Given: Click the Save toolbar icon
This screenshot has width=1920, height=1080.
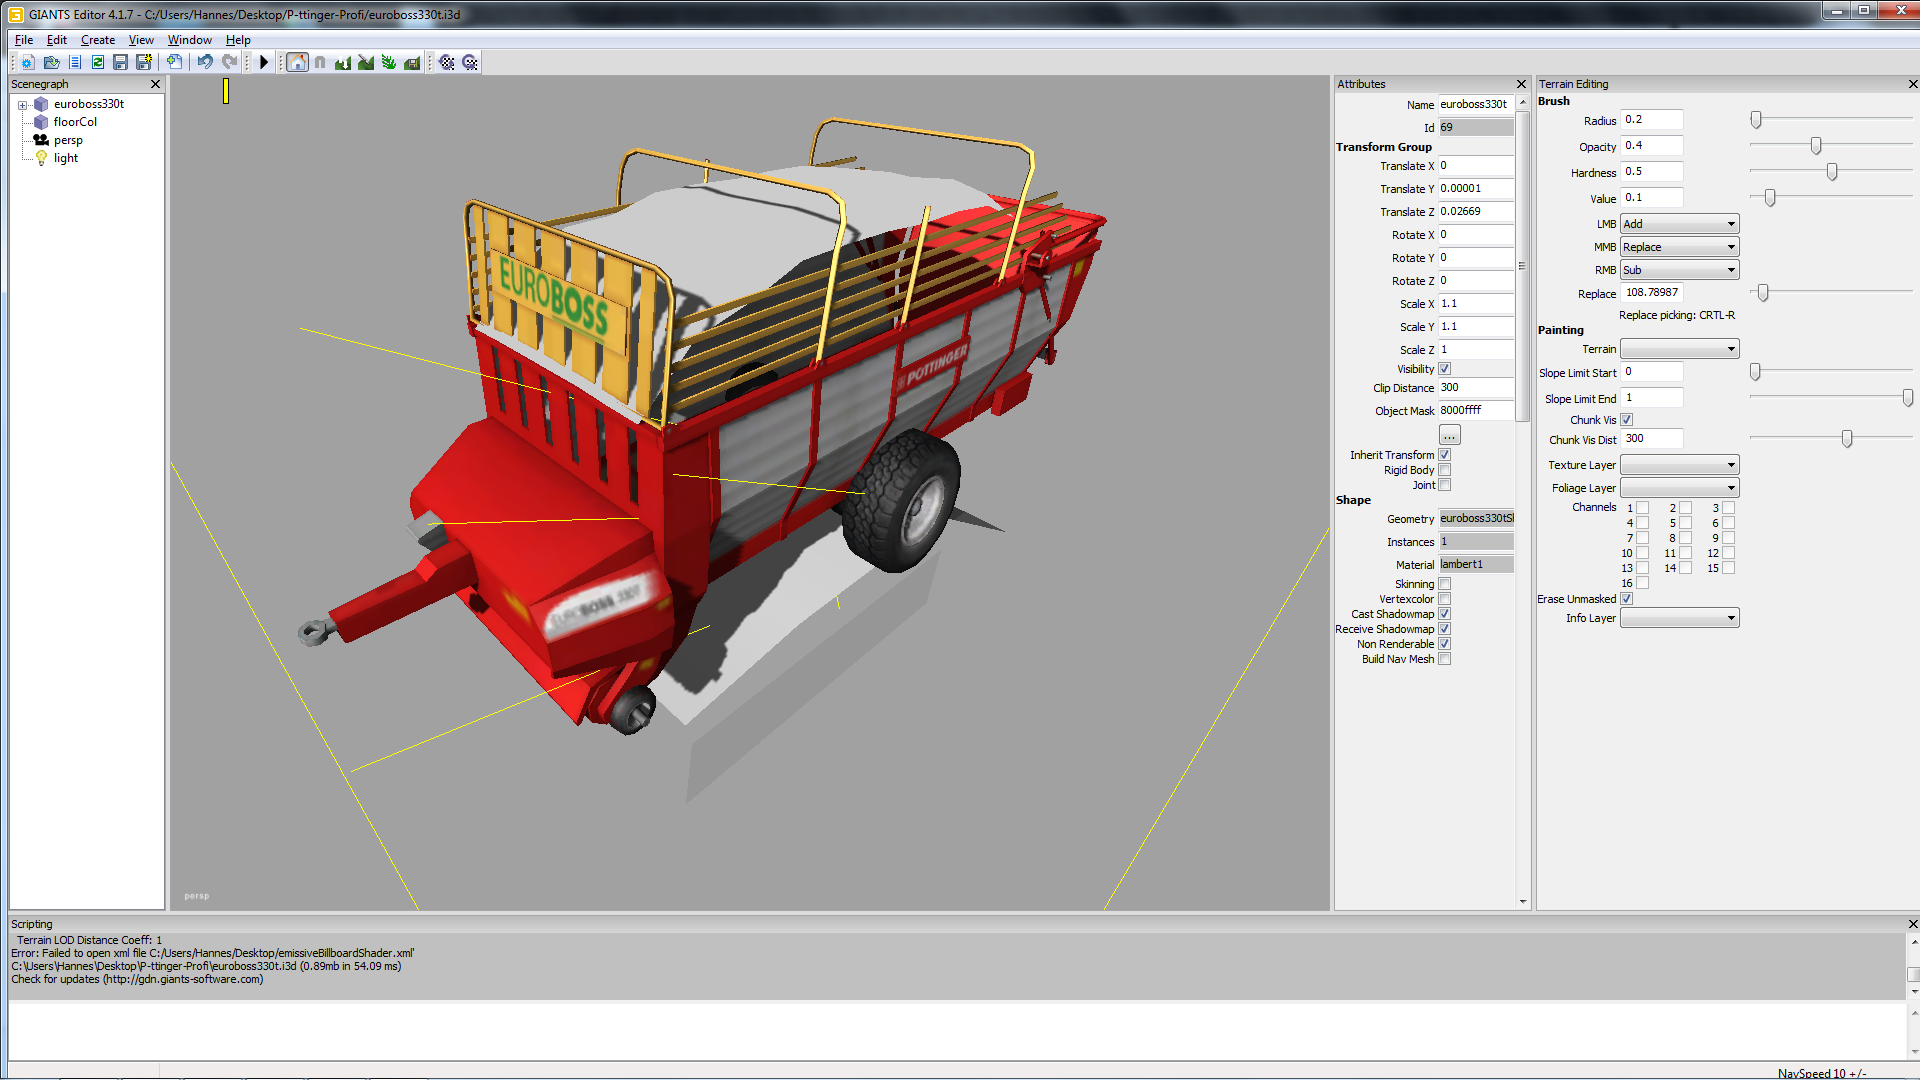Looking at the screenshot, I should pos(121,62).
